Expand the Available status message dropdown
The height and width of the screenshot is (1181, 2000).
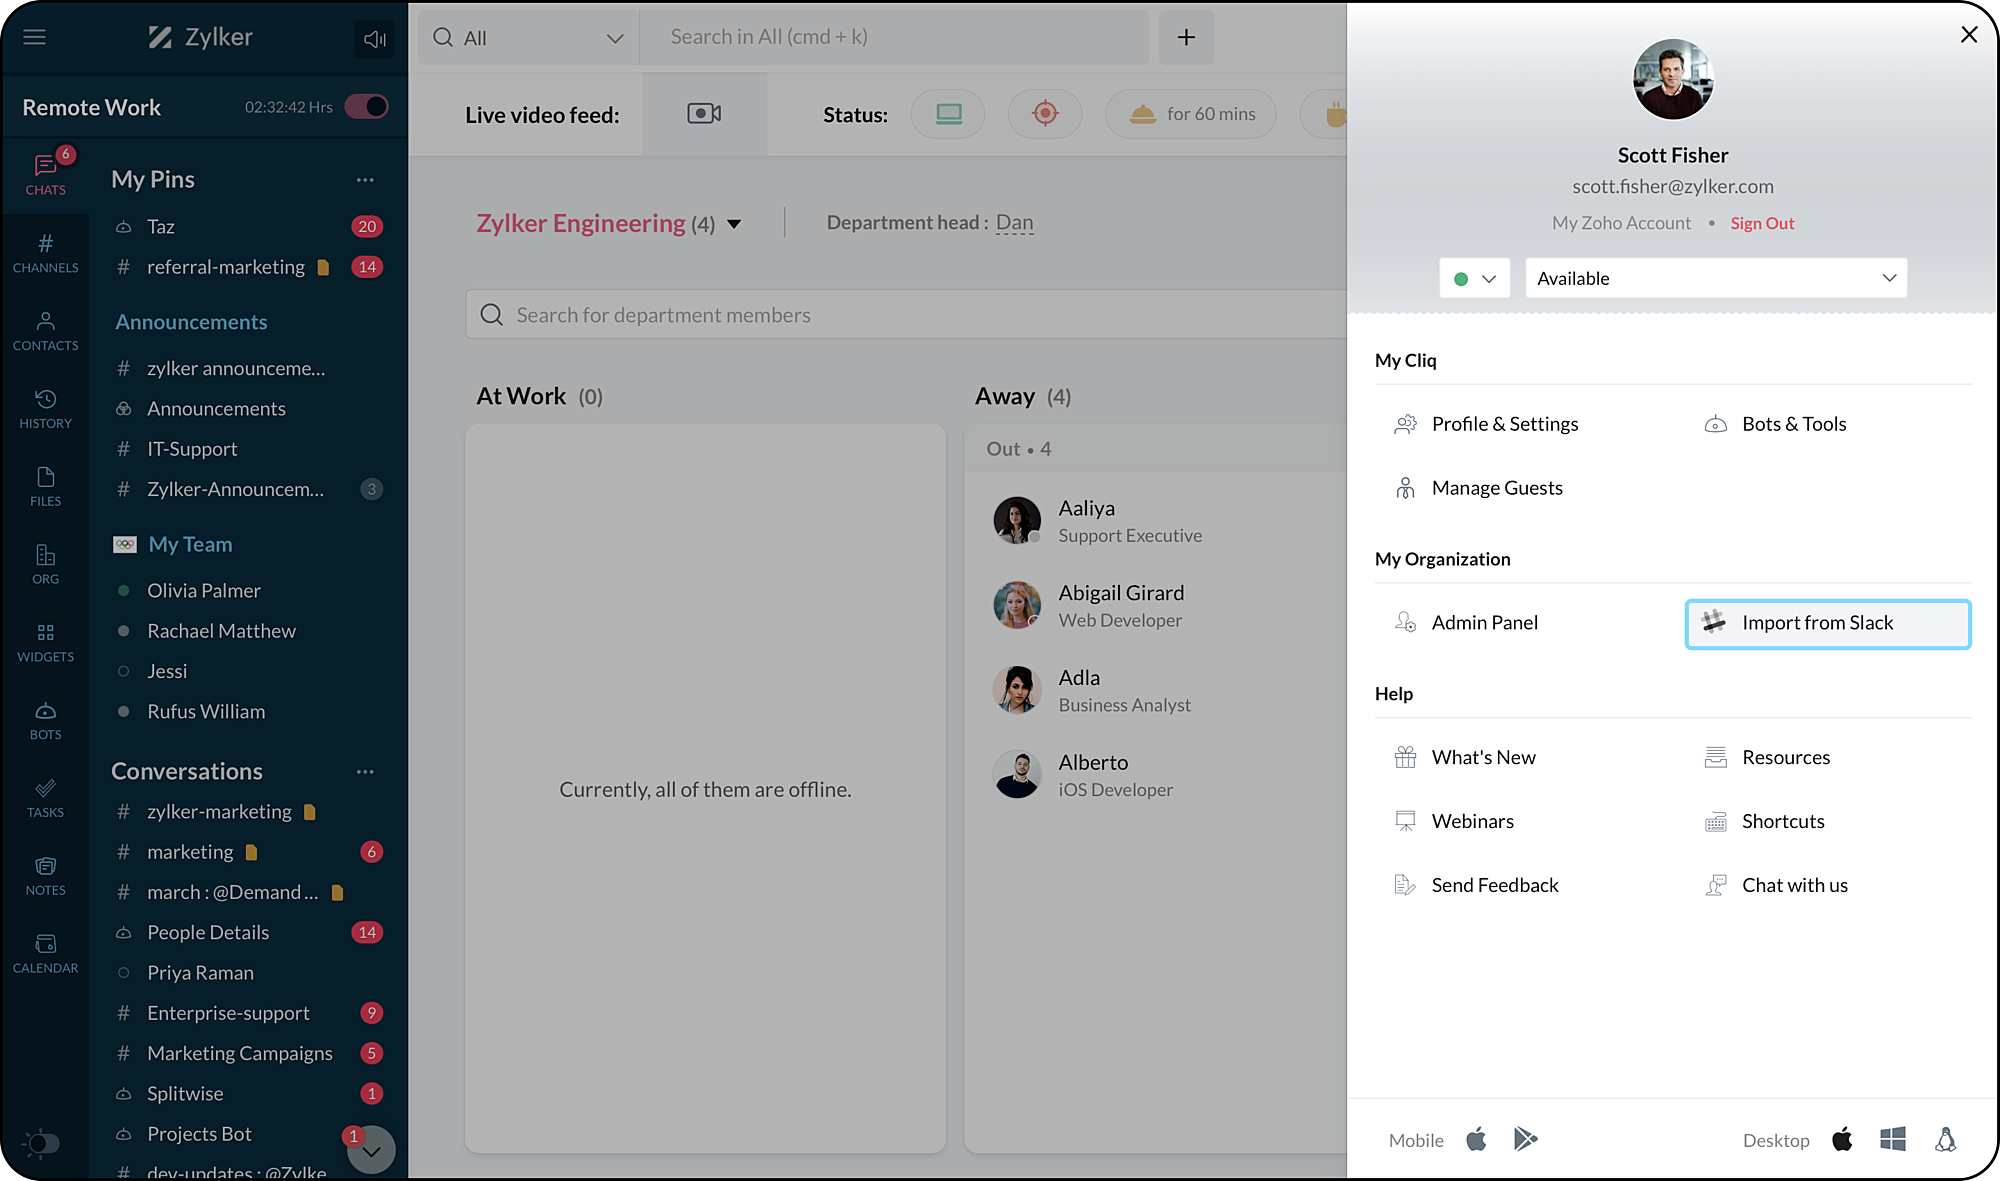point(1715,278)
